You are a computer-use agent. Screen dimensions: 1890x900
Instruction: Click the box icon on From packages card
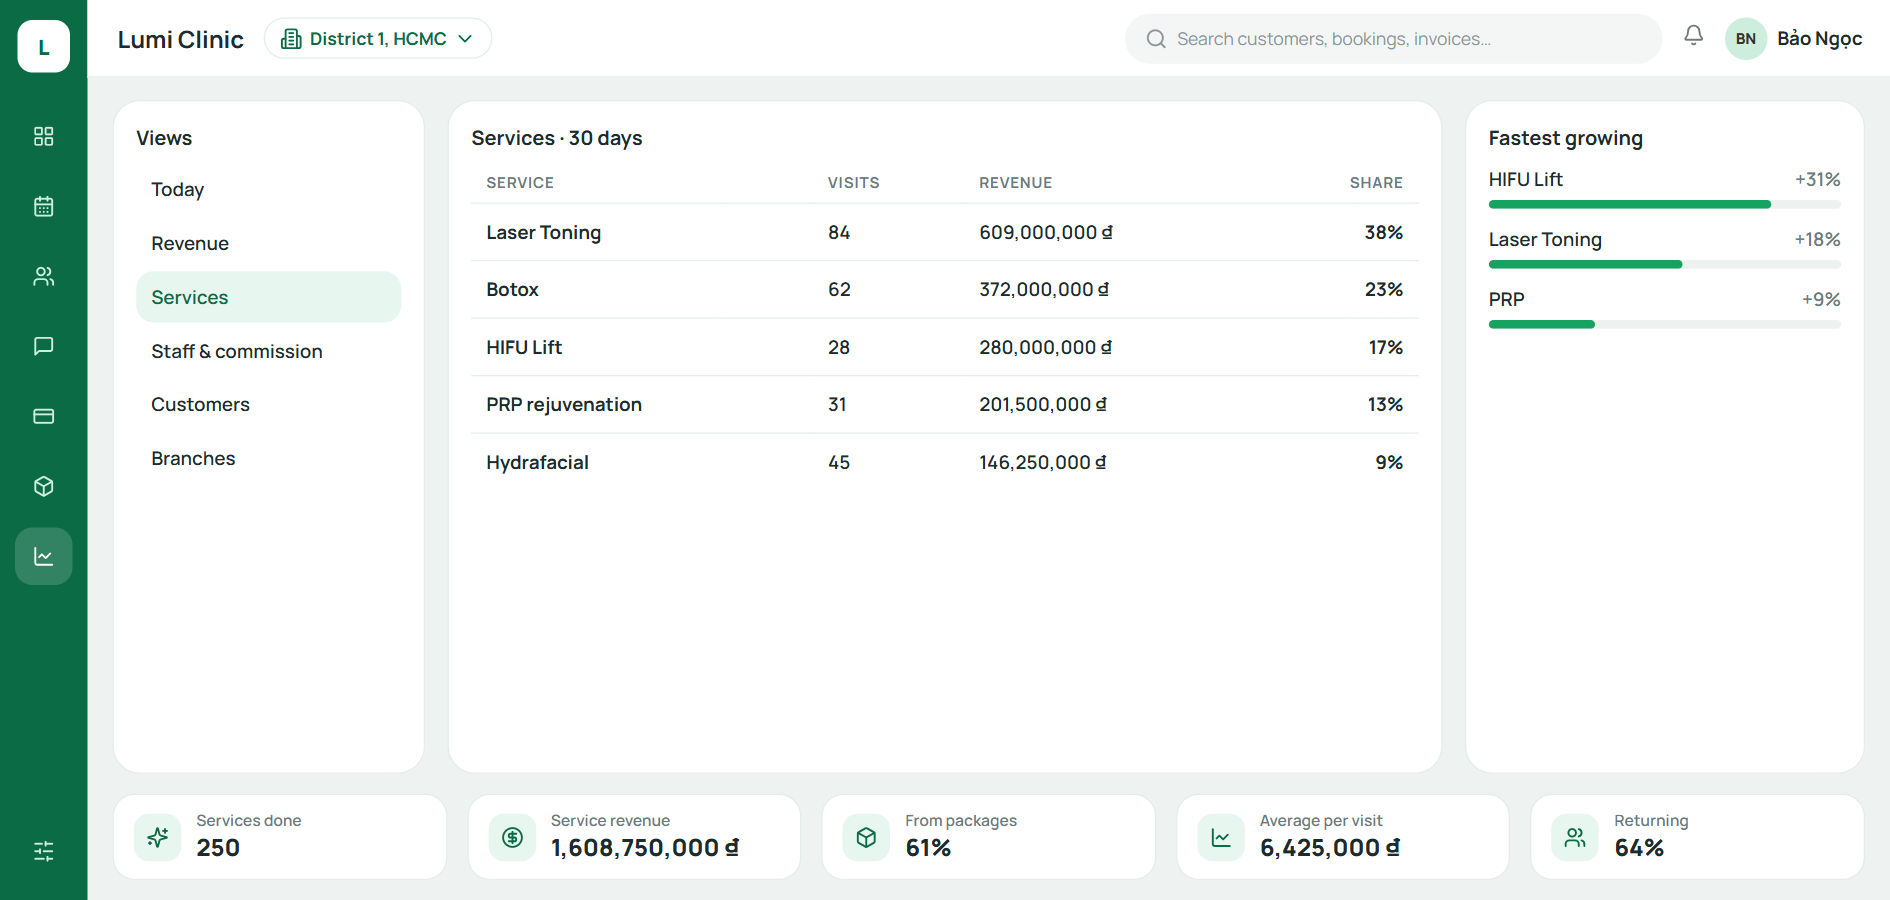(866, 837)
